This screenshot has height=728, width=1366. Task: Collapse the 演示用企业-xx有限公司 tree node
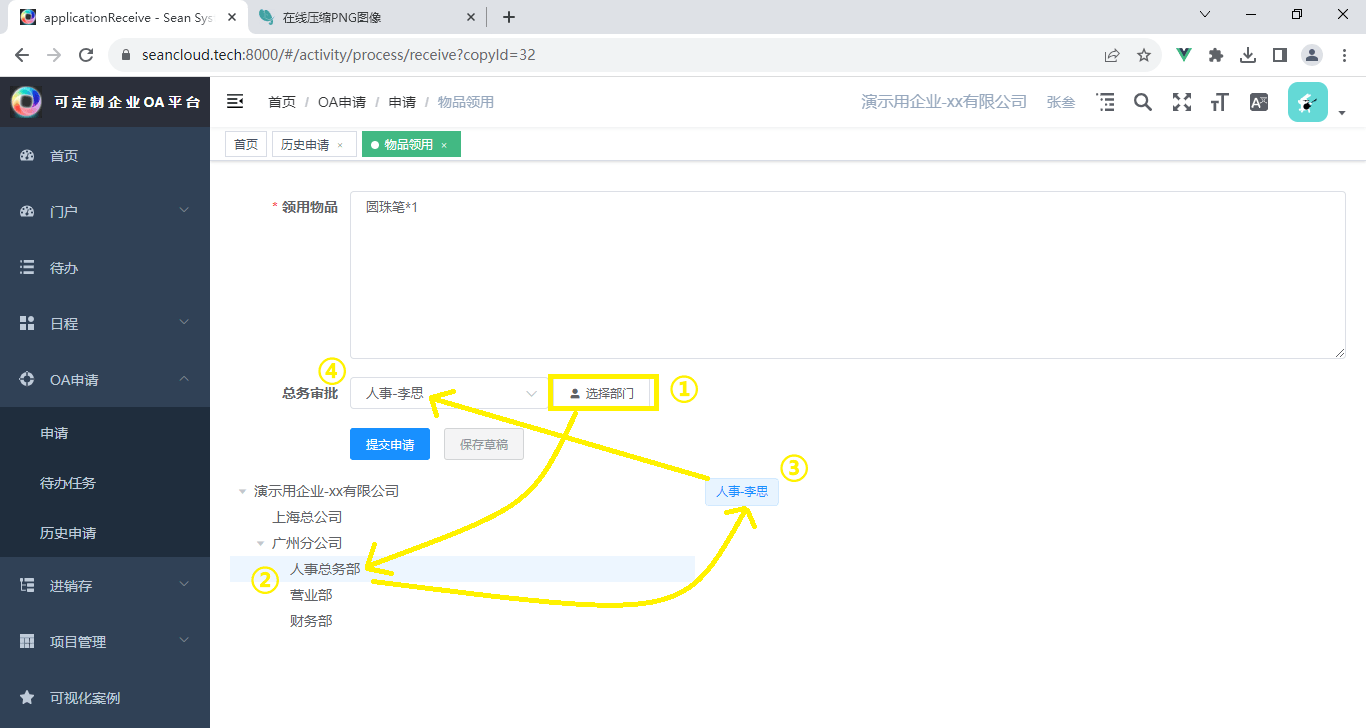[x=242, y=491]
